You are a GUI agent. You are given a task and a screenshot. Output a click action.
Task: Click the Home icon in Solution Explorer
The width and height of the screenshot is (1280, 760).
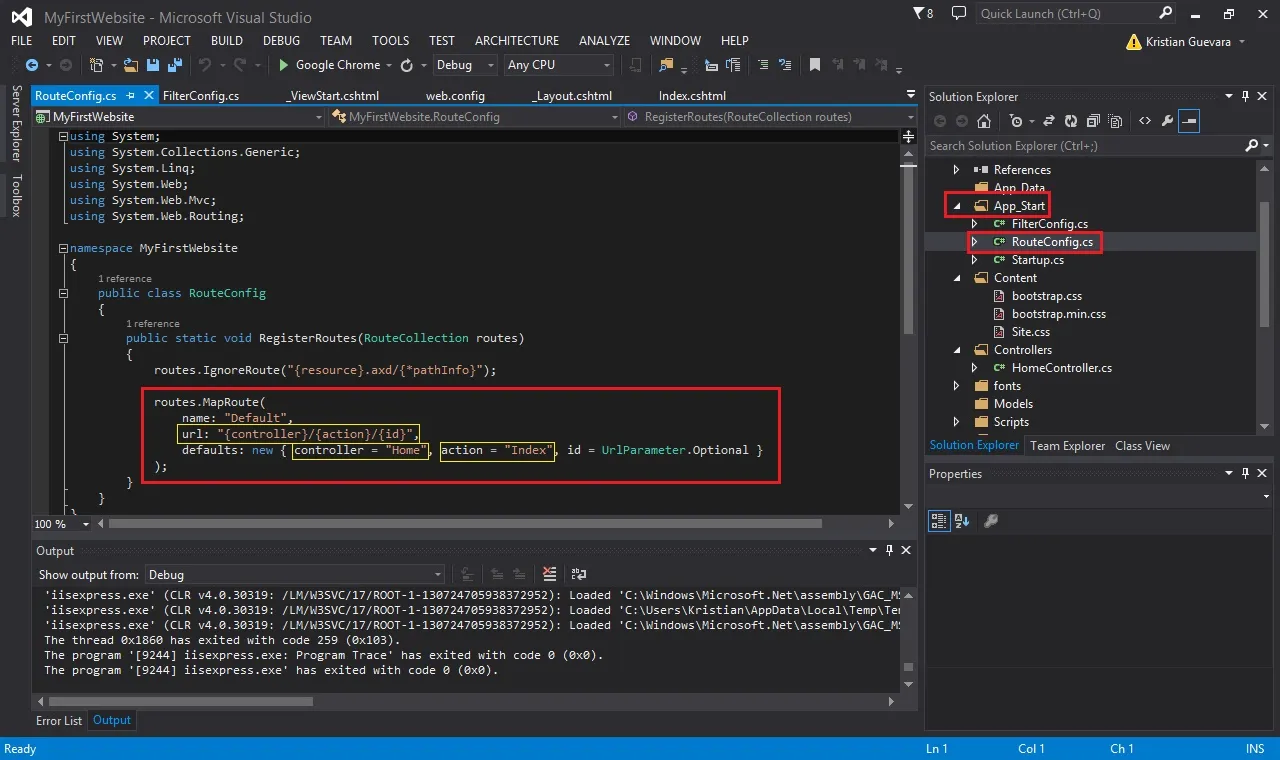984,121
